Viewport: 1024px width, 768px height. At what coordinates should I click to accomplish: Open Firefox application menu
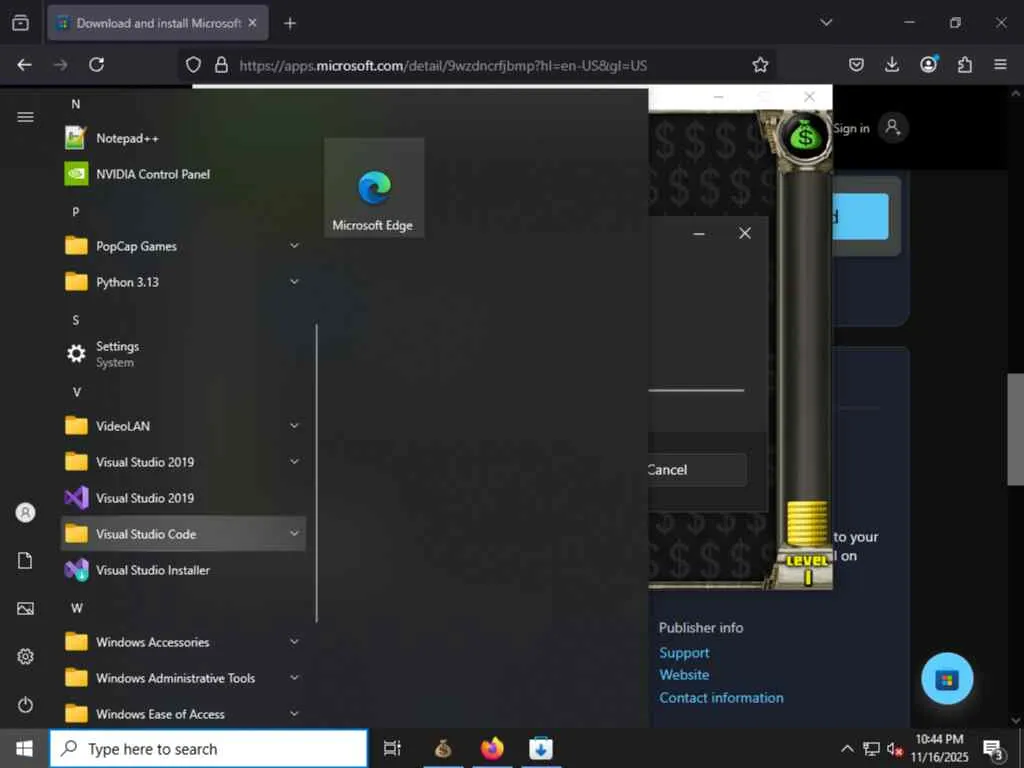click(x=1000, y=65)
